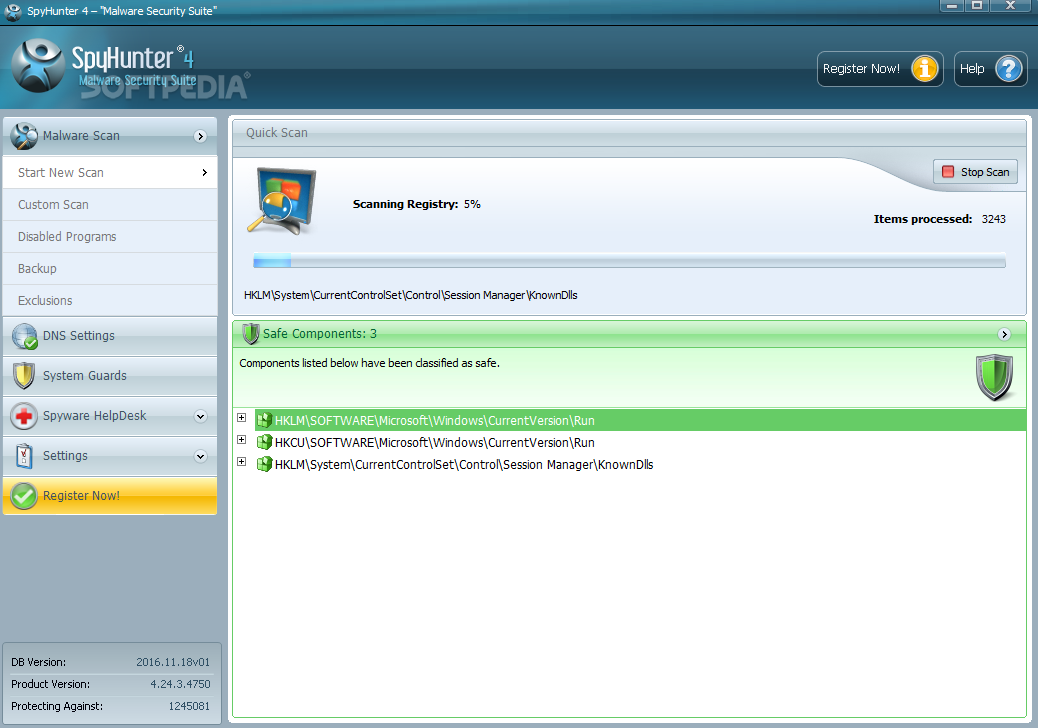Screen dimensions: 1038x728
Task: Click the scanning monitor magnifier icon
Action: (x=282, y=201)
